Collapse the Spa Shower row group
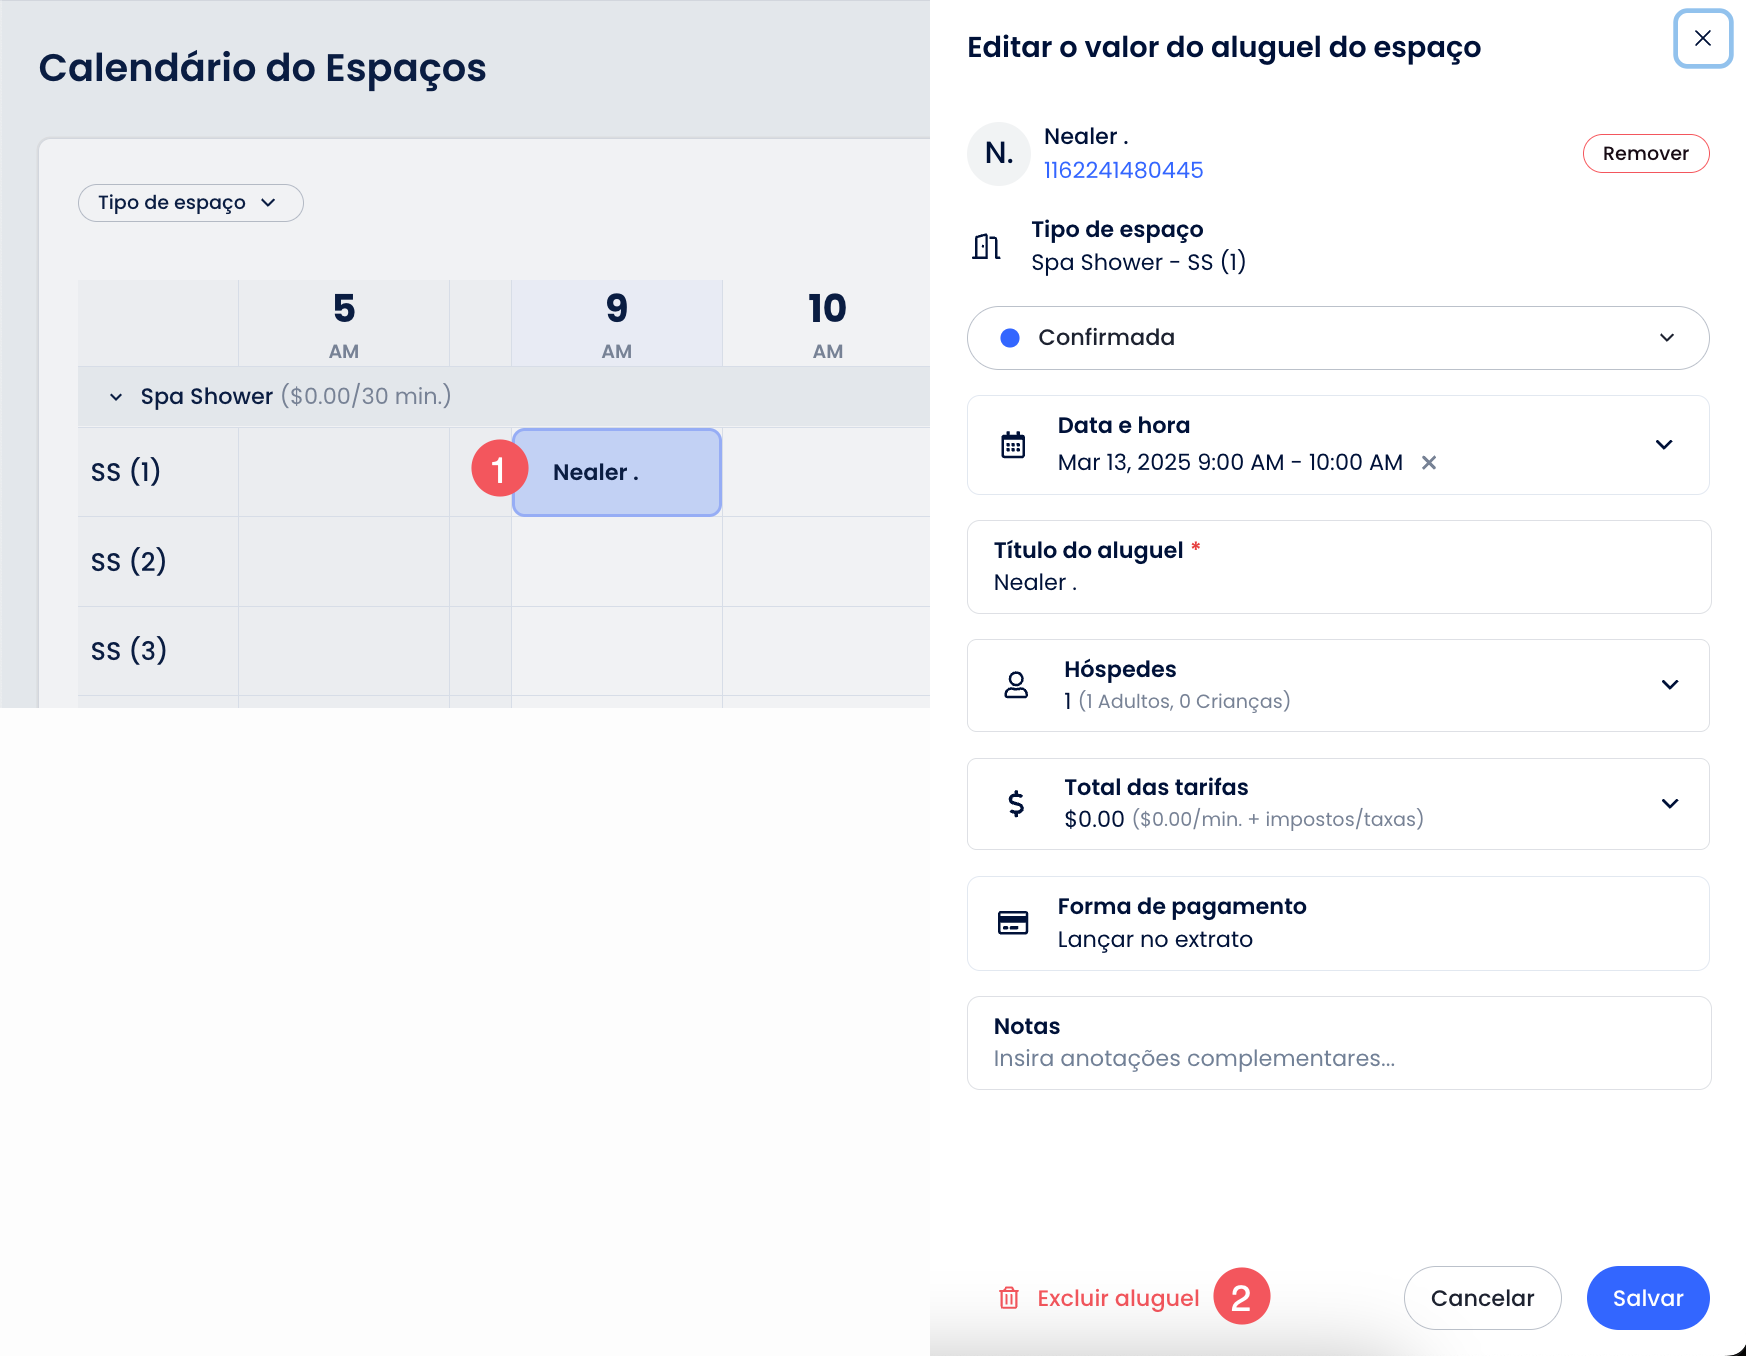 pos(116,397)
